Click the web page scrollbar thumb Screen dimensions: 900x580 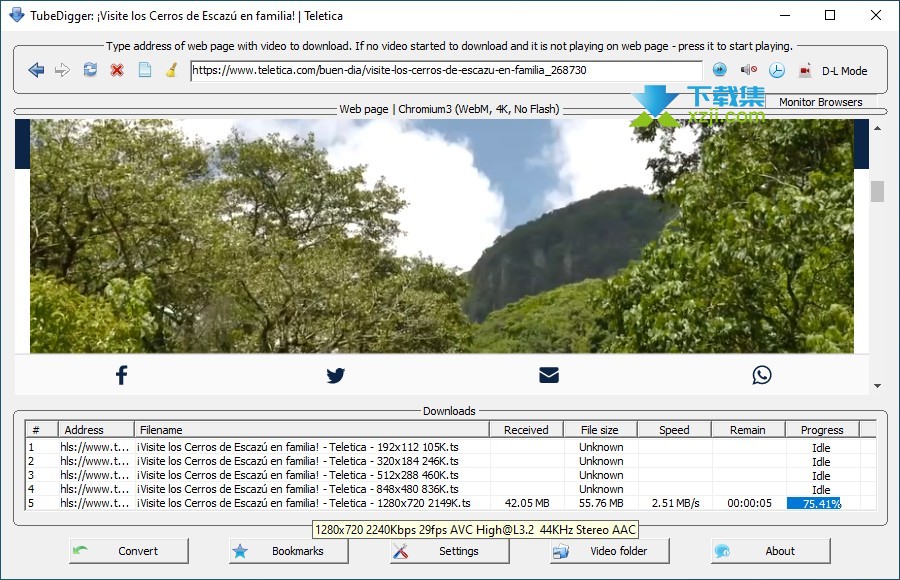point(877,191)
